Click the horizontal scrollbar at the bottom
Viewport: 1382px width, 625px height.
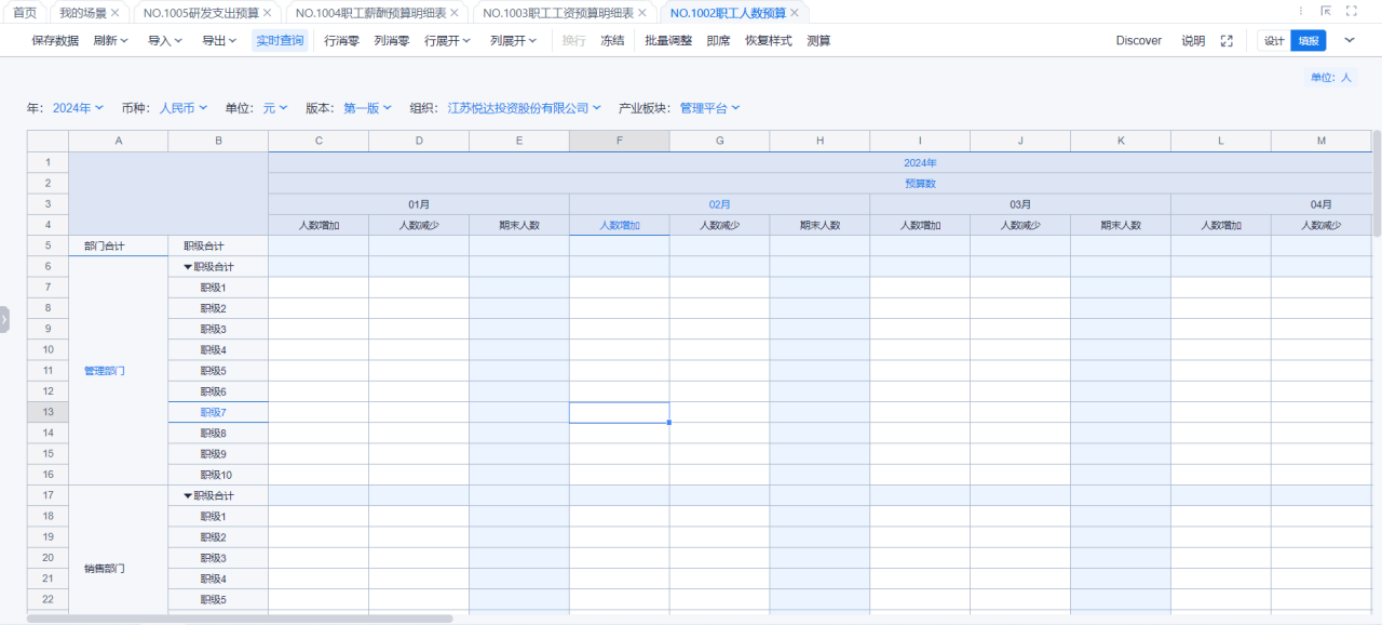point(240,619)
